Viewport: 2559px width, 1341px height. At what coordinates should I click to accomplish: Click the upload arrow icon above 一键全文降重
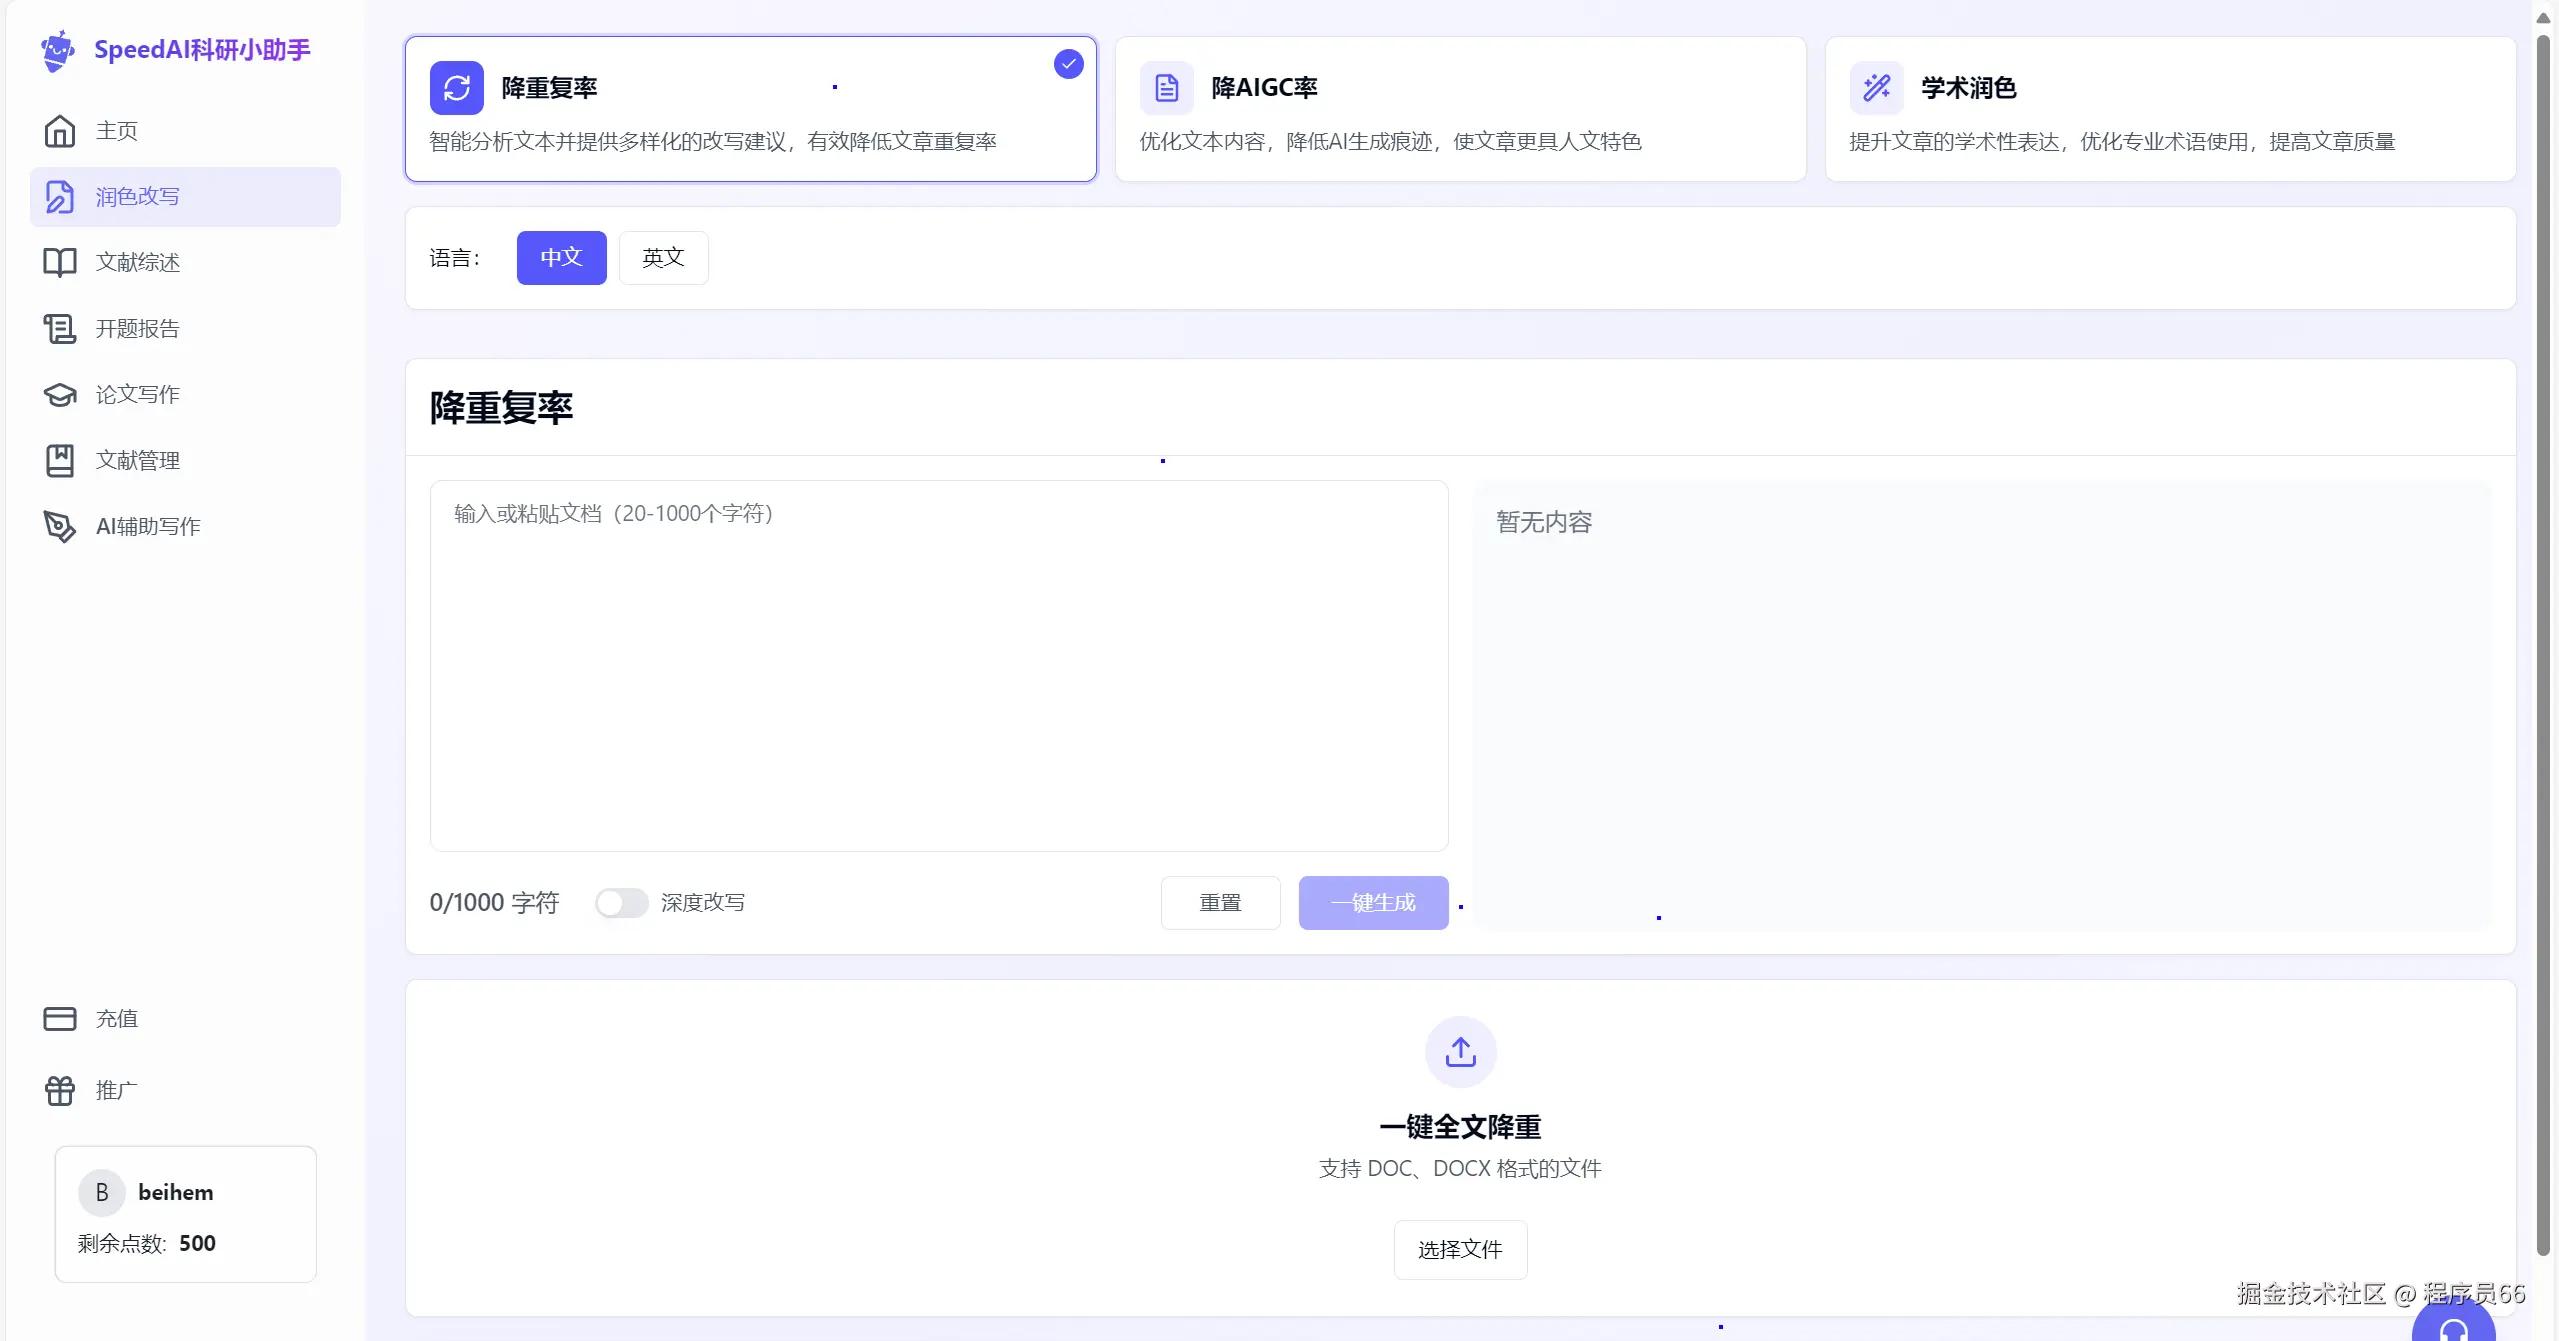click(1460, 1052)
